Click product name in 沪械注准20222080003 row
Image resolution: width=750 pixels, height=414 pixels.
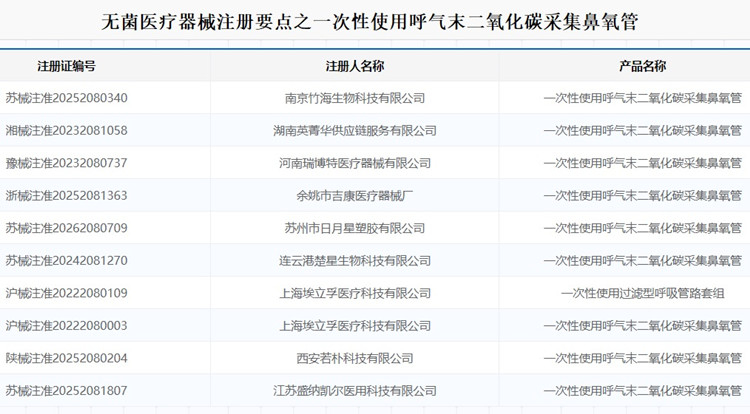point(642,326)
